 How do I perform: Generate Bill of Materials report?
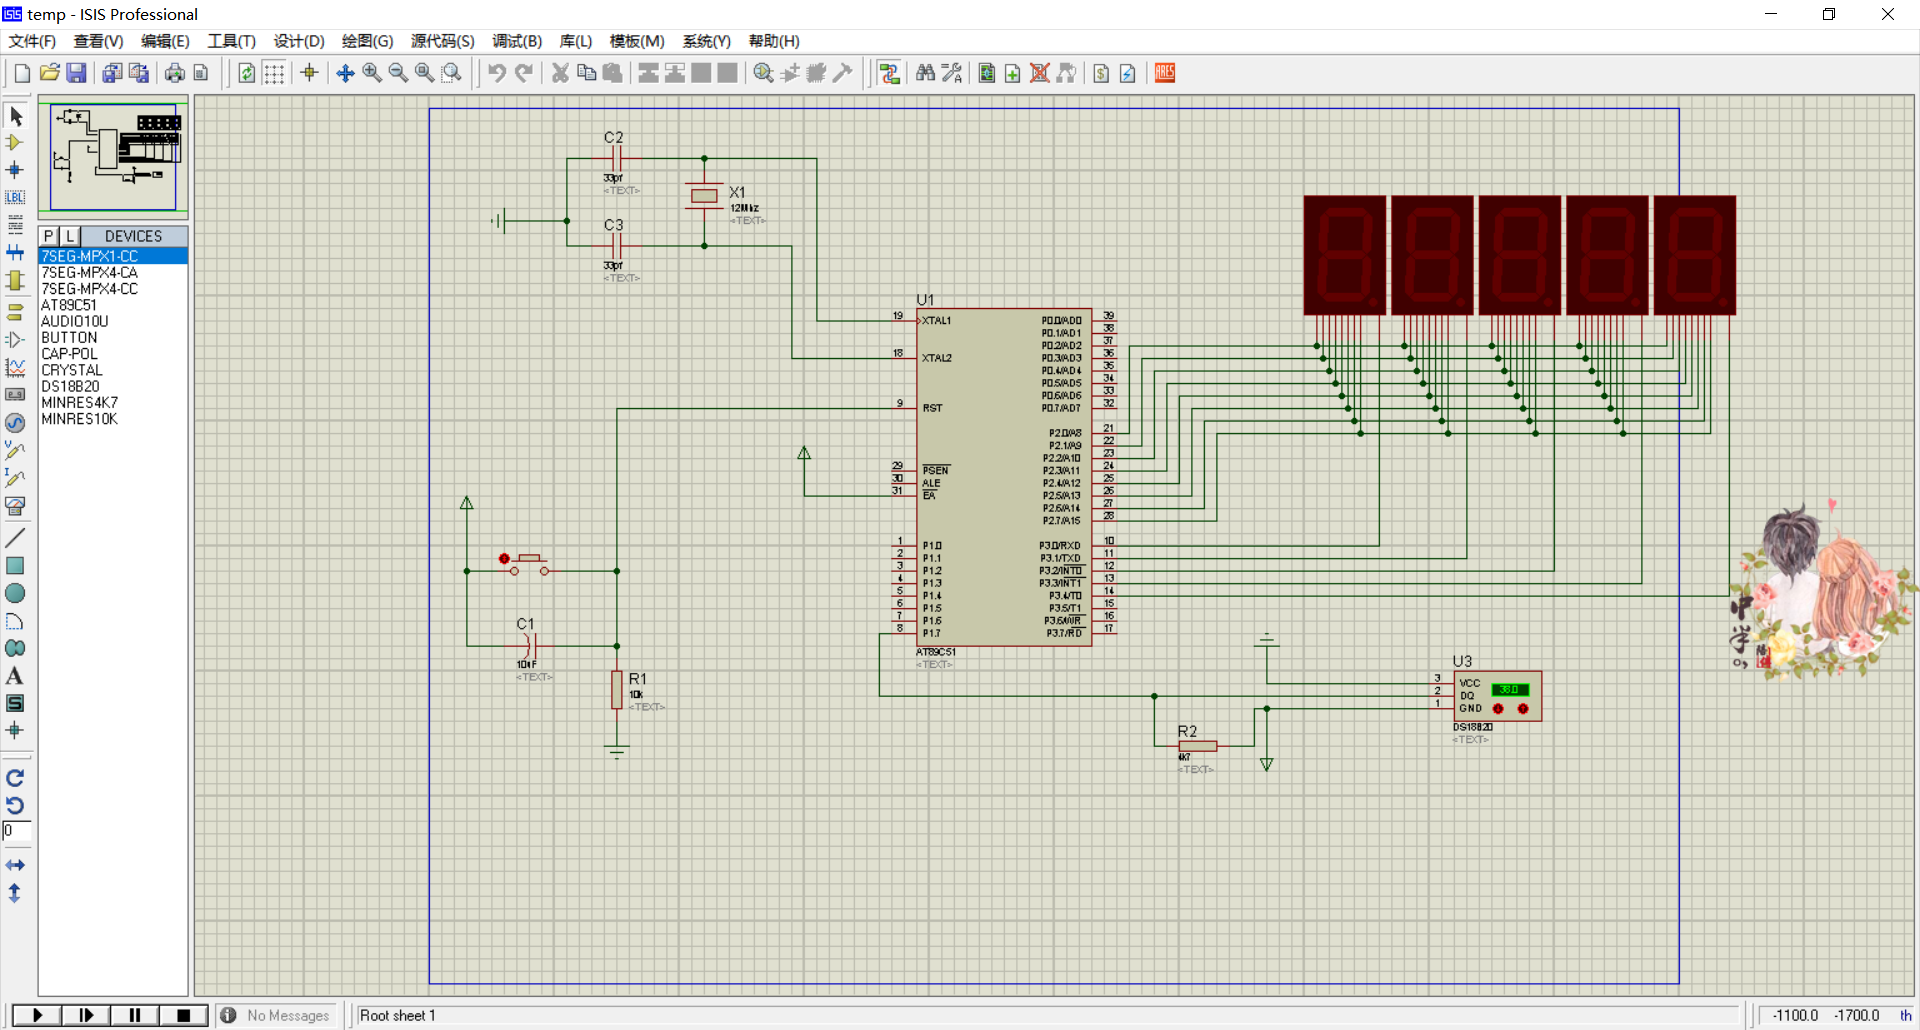[x=1101, y=73]
